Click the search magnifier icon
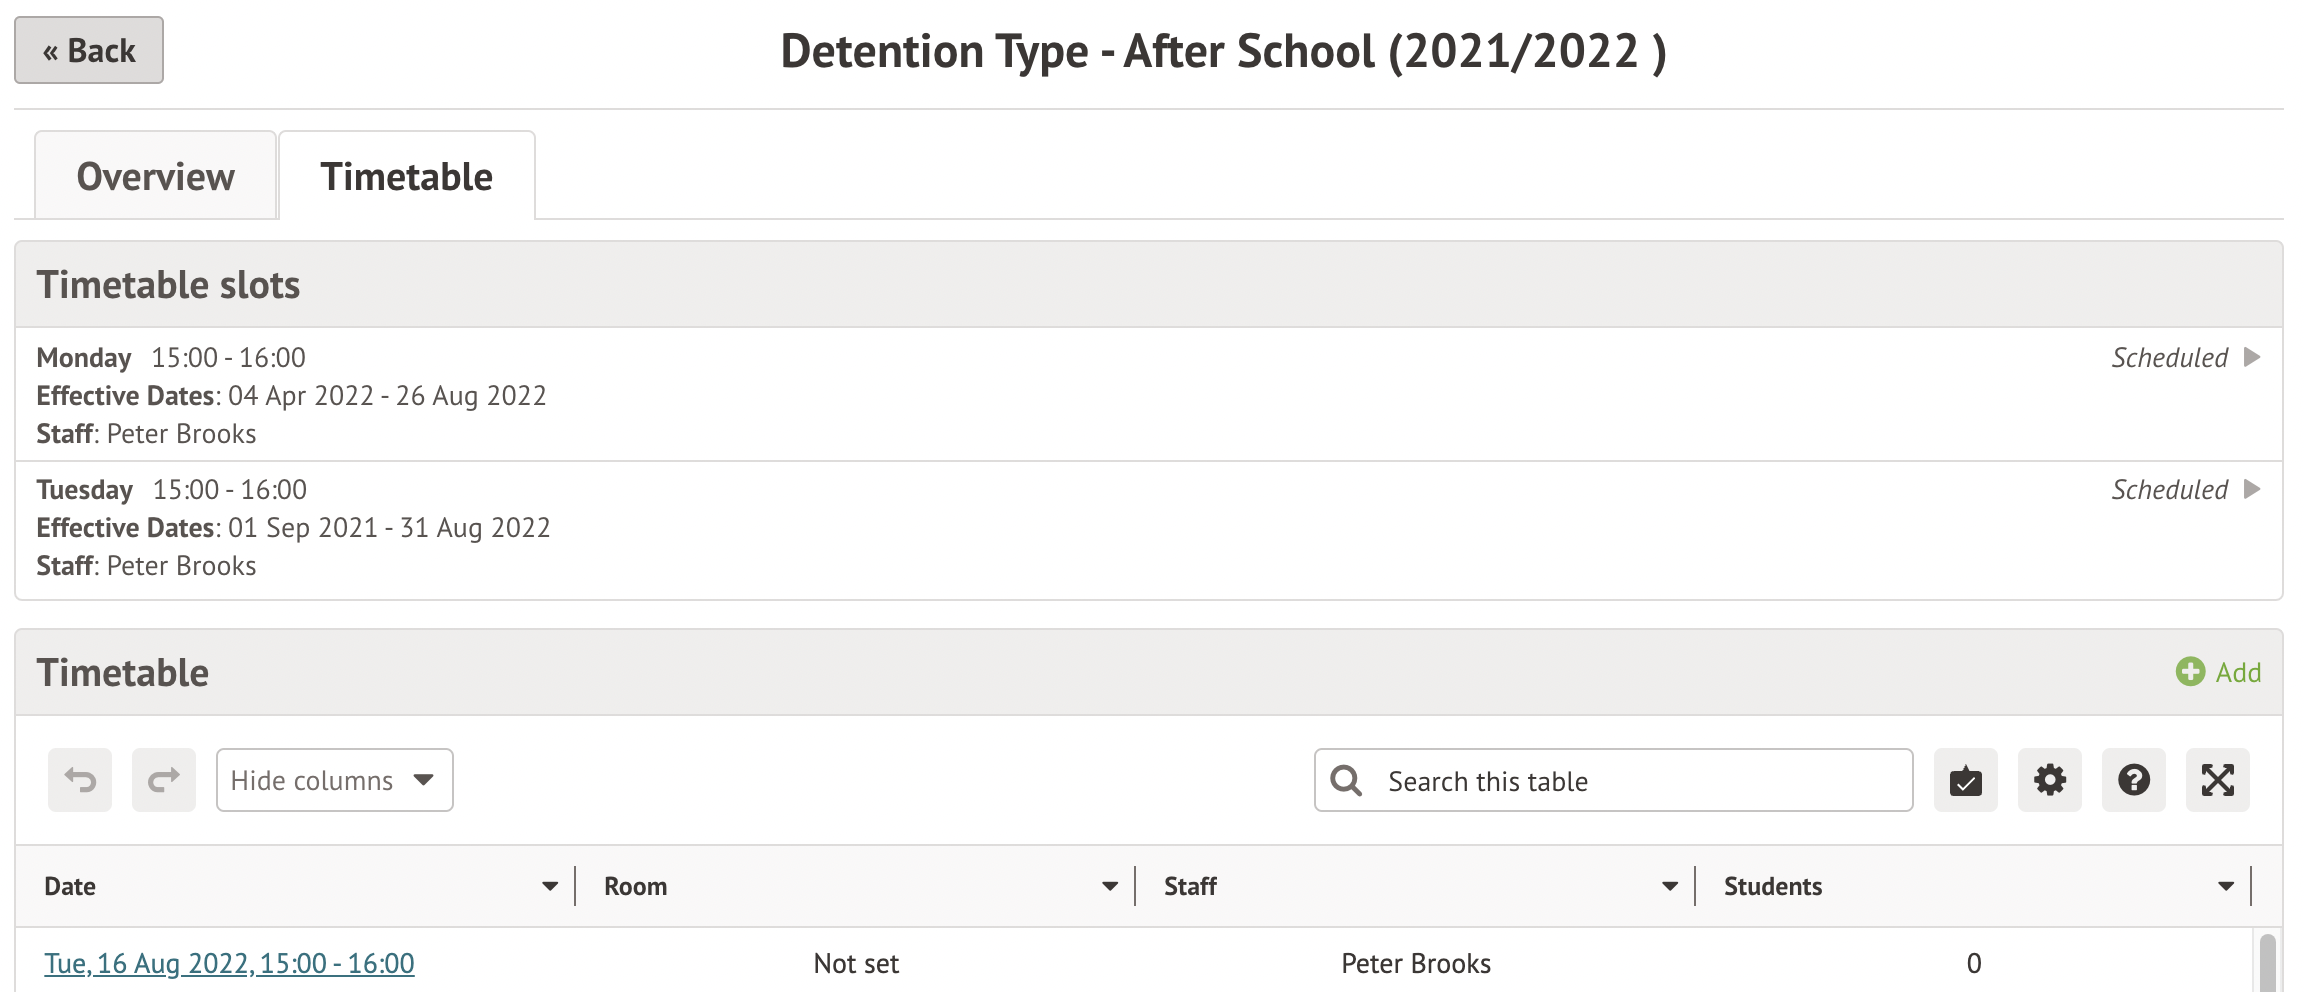 pyautogui.click(x=1347, y=780)
